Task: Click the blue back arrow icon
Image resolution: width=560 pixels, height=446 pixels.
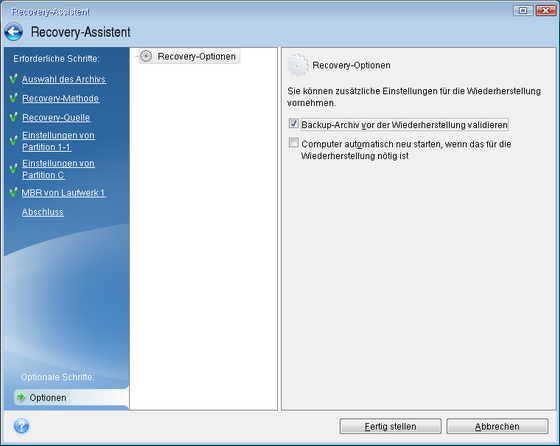Action: coord(14,32)
